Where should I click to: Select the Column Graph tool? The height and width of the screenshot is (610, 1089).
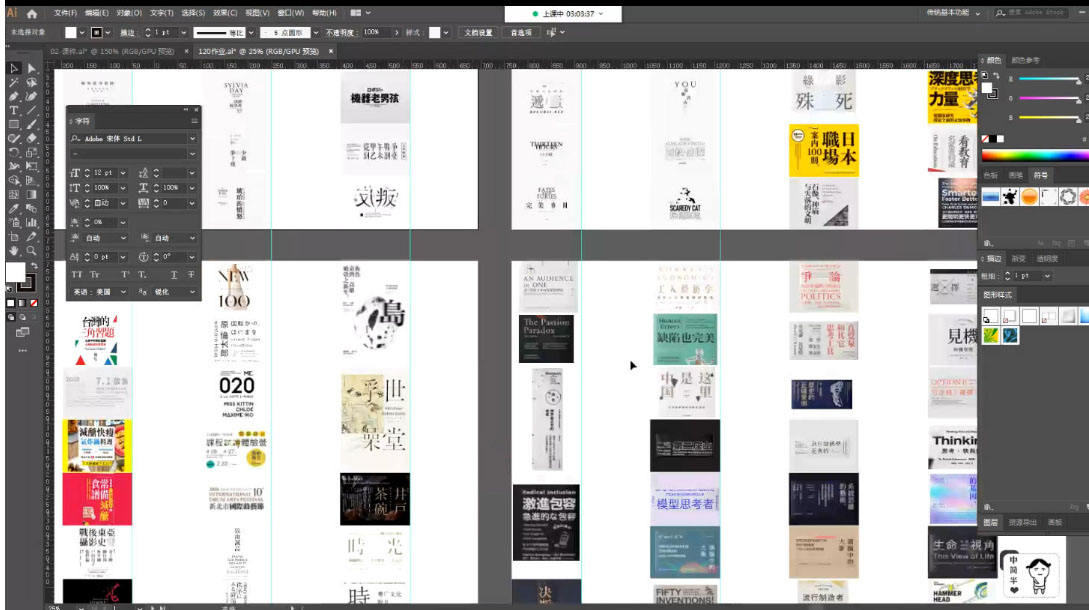click(x=31, y=223)
